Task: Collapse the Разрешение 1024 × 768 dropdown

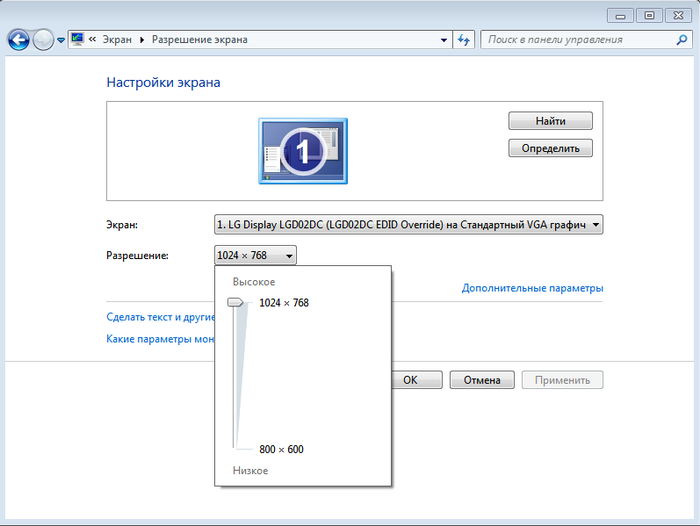Action: (x=255, y=256)
